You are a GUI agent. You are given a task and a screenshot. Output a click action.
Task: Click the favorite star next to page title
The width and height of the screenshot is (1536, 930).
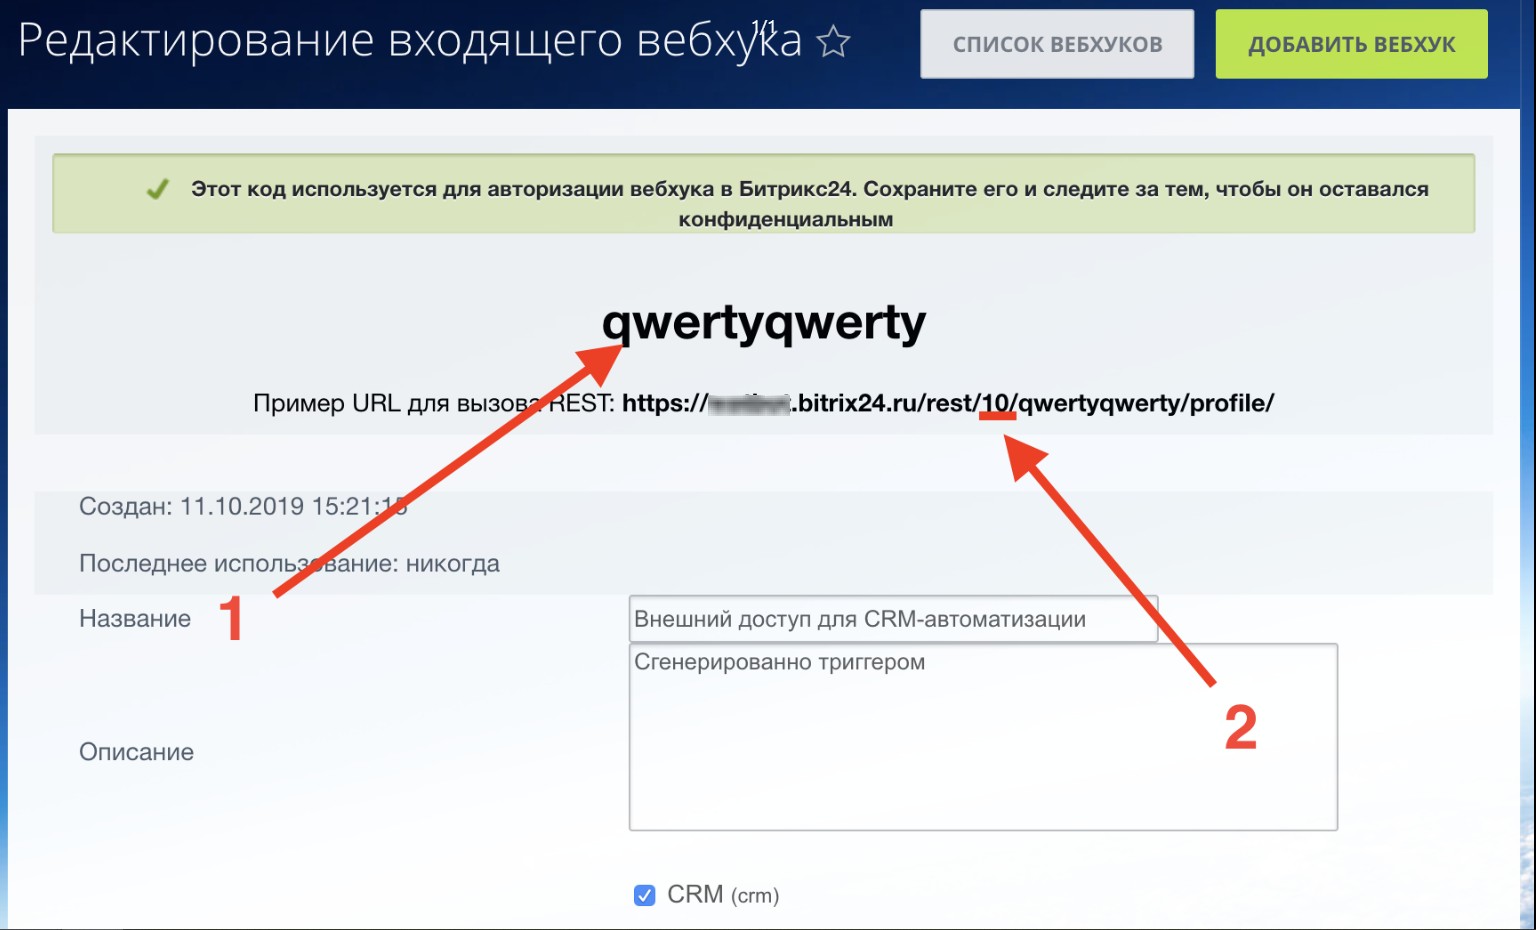point(833,42)
